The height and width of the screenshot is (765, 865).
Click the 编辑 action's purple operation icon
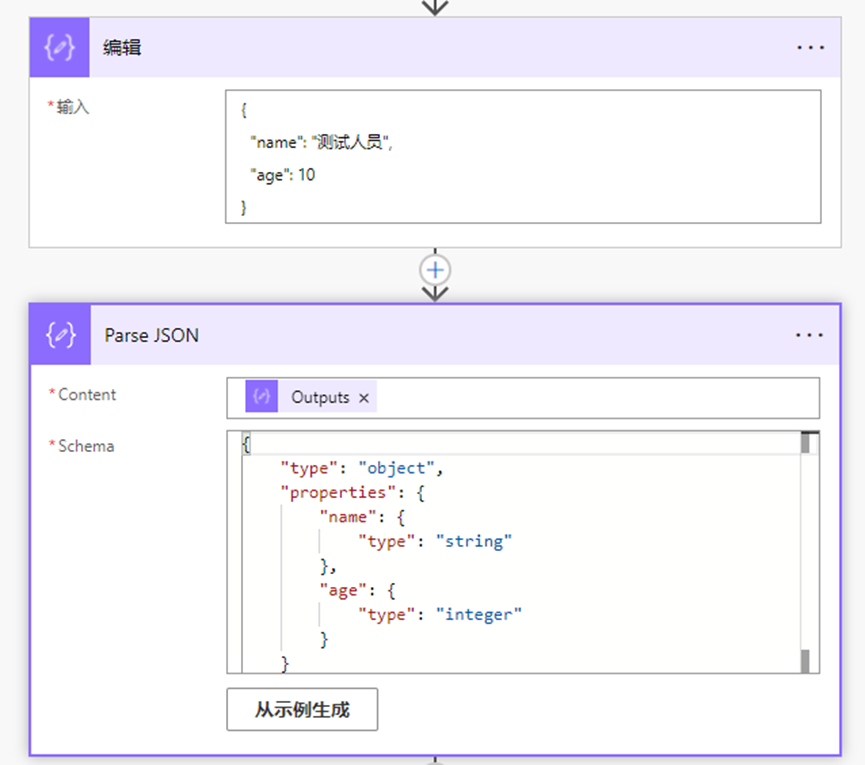58,47
